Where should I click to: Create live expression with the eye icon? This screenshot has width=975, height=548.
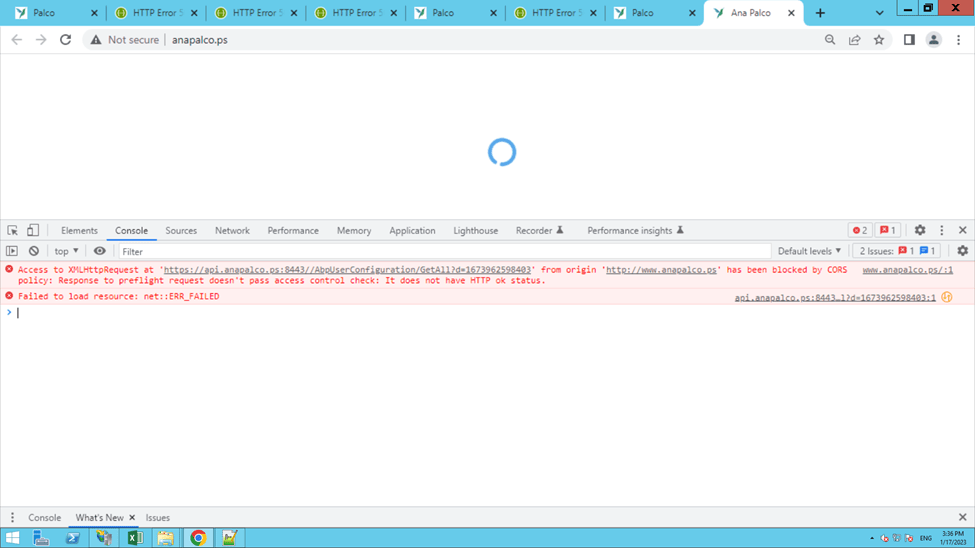[x=99, y=251]
